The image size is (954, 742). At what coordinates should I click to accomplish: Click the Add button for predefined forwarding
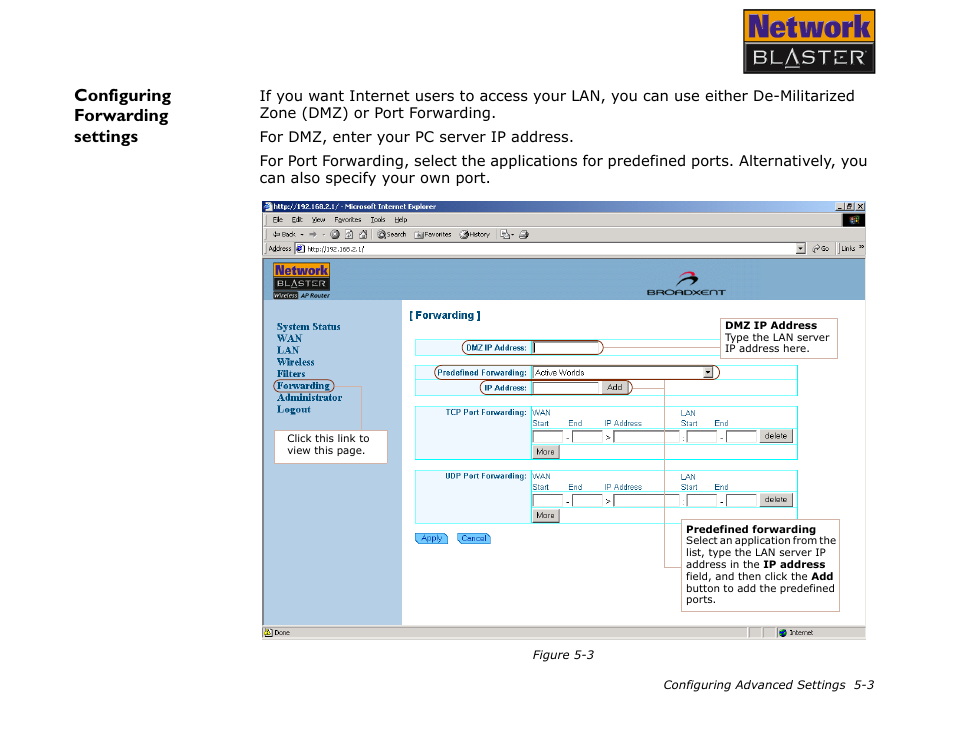(x=615, y=388)
